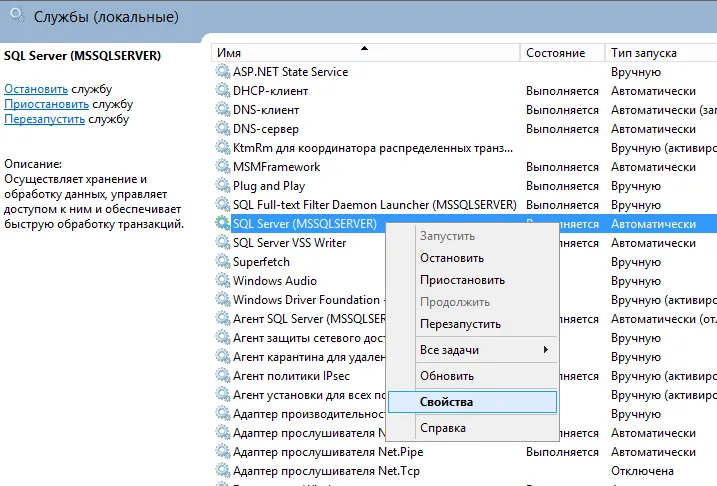Viewport: 717px width, 486px height.
Task: Click the gear icon of Агент SQL Server
Action: [x=223, y=319]
